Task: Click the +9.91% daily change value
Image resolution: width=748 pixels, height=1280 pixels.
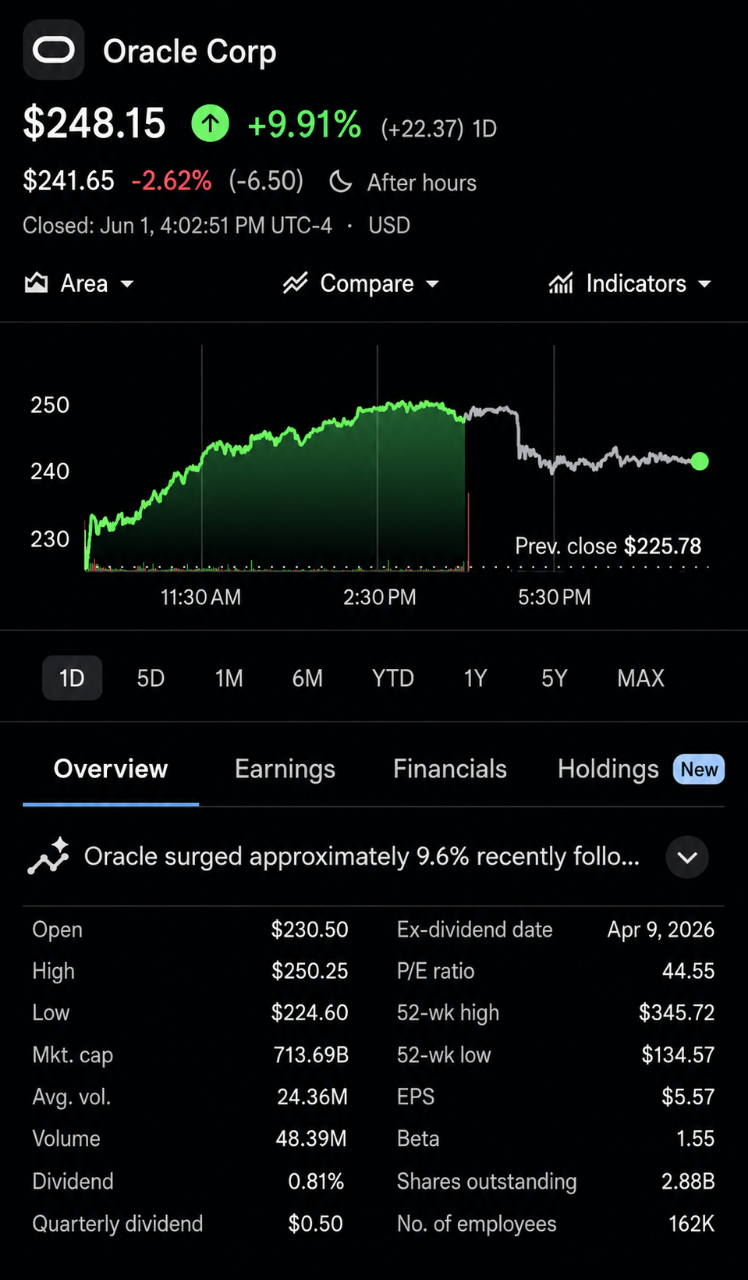Action: click(304, 125)
